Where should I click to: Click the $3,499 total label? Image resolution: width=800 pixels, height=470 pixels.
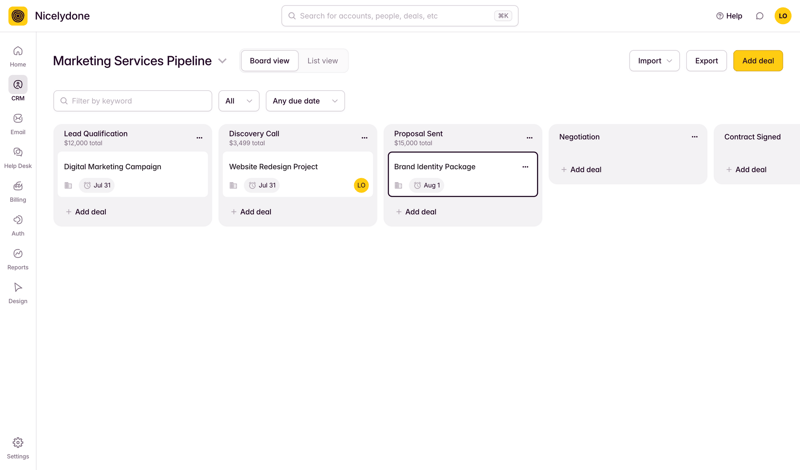click(247, 143)
